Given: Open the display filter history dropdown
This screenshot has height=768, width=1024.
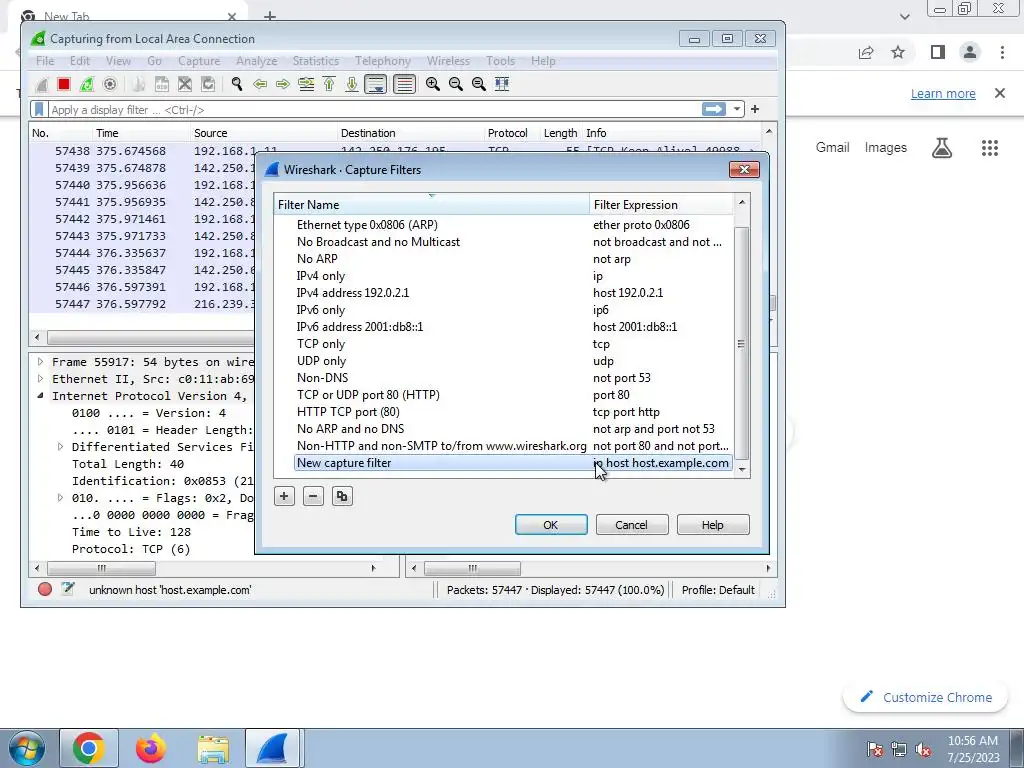Looking at the screenshot, I should click(737, 109).
